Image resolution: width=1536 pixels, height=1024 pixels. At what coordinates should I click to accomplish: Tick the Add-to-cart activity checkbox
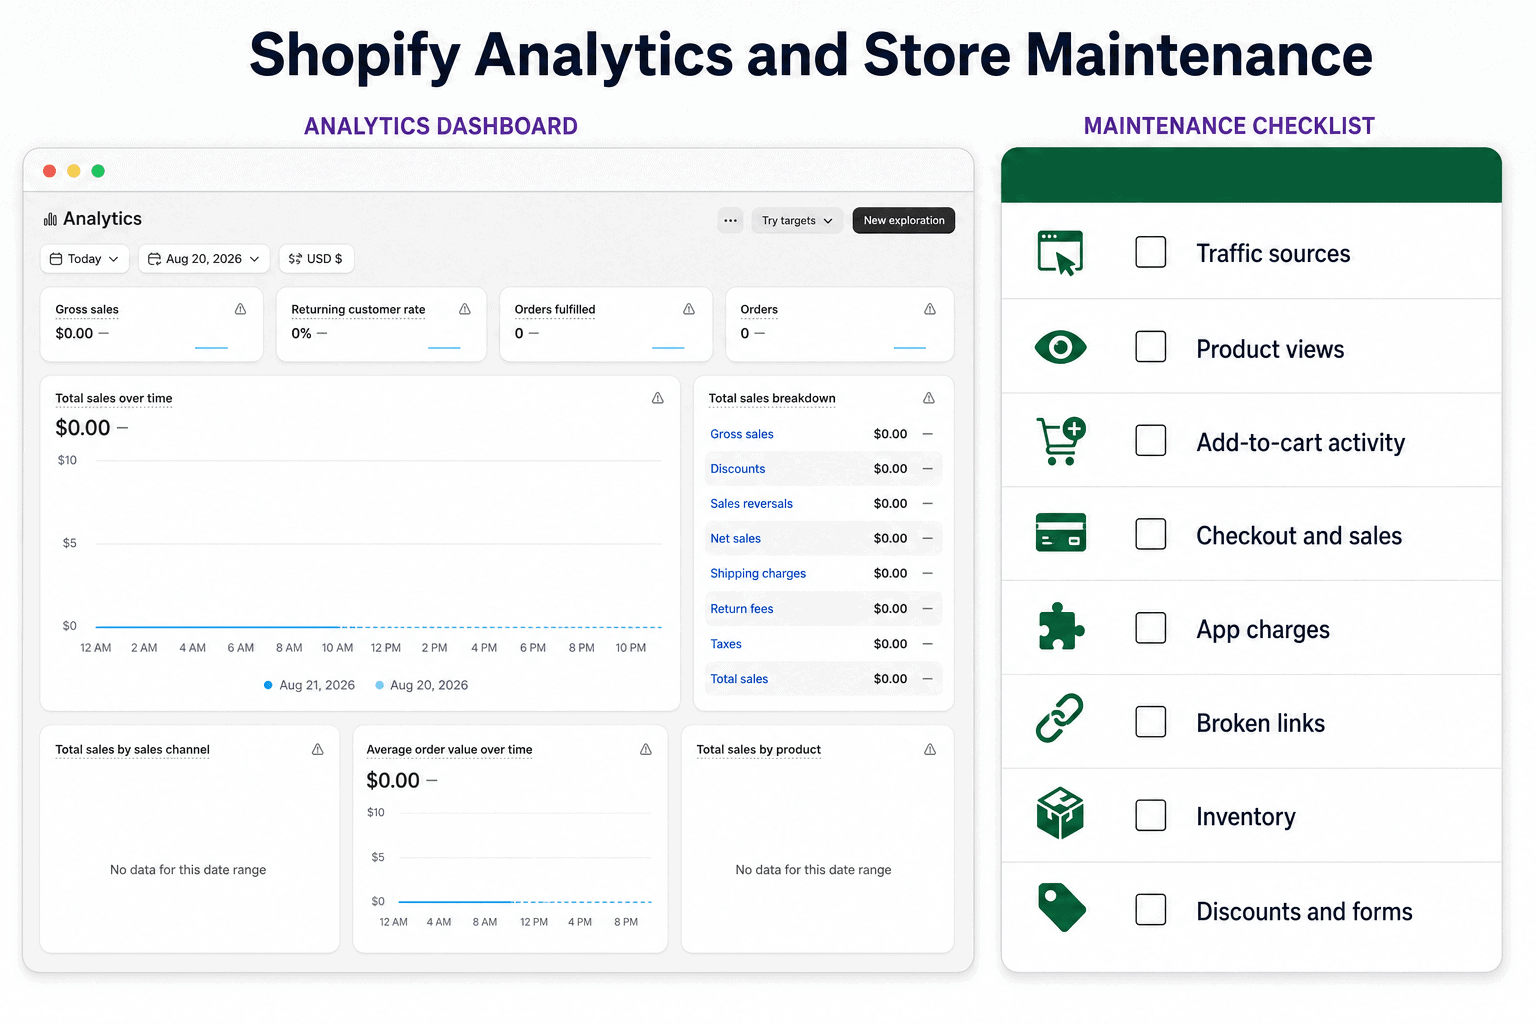(x=1151, y=440)
